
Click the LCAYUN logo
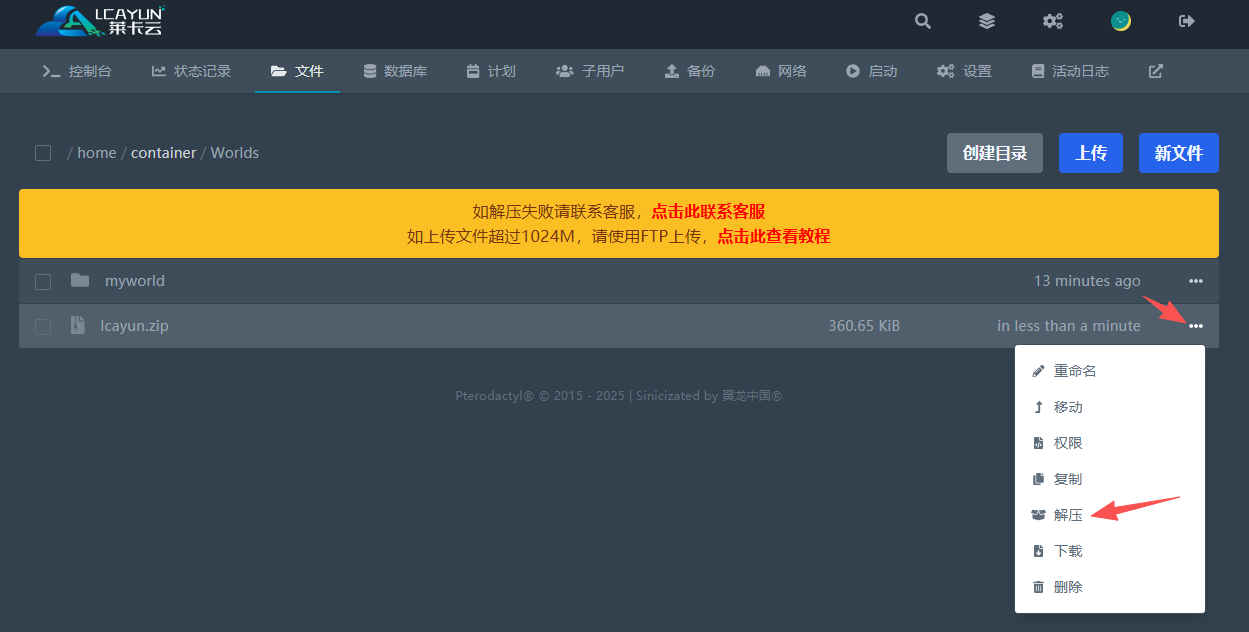100,21
